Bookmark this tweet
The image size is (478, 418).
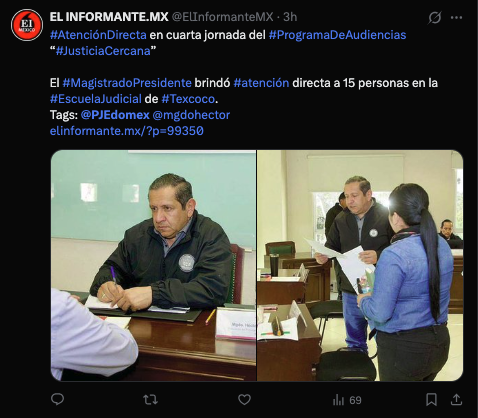431,399
